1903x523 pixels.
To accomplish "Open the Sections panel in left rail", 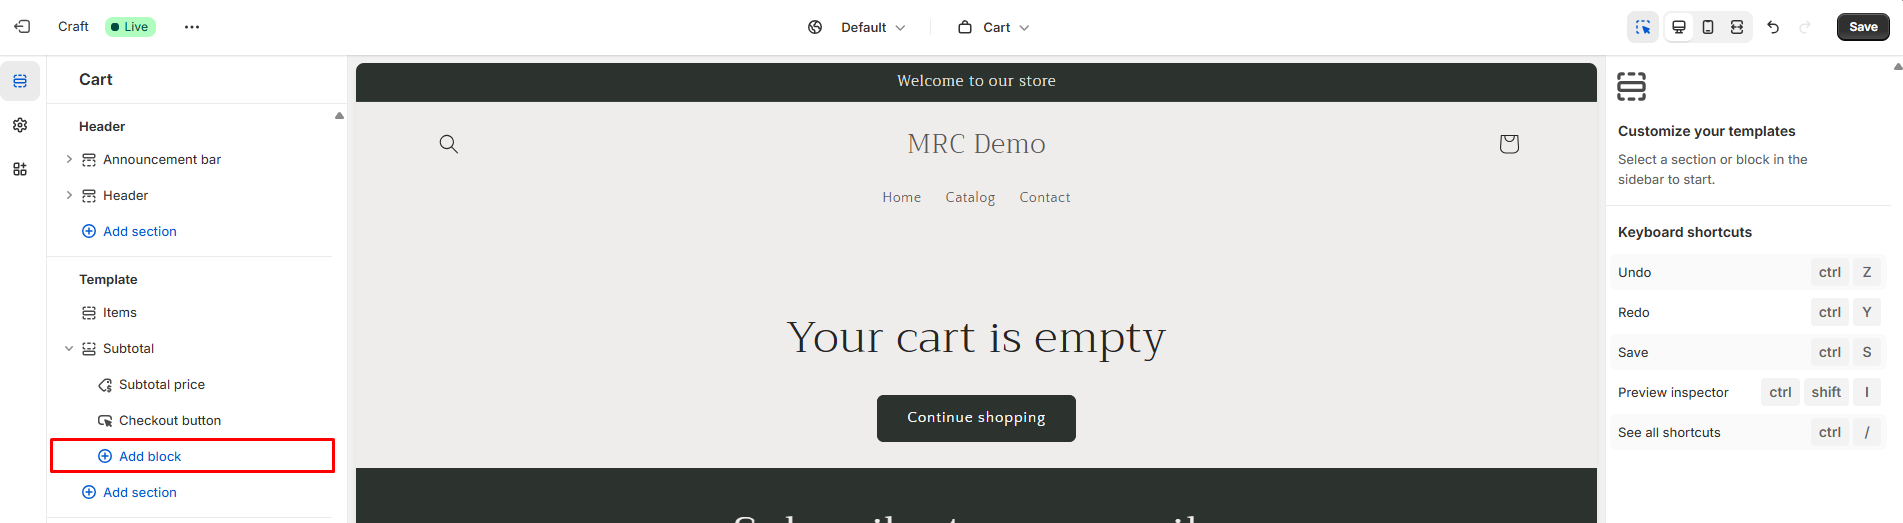I will click(x=20, y=81).
